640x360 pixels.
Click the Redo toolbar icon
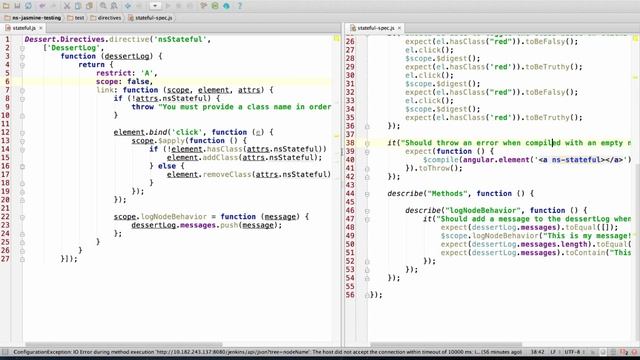tap(53, 6)
